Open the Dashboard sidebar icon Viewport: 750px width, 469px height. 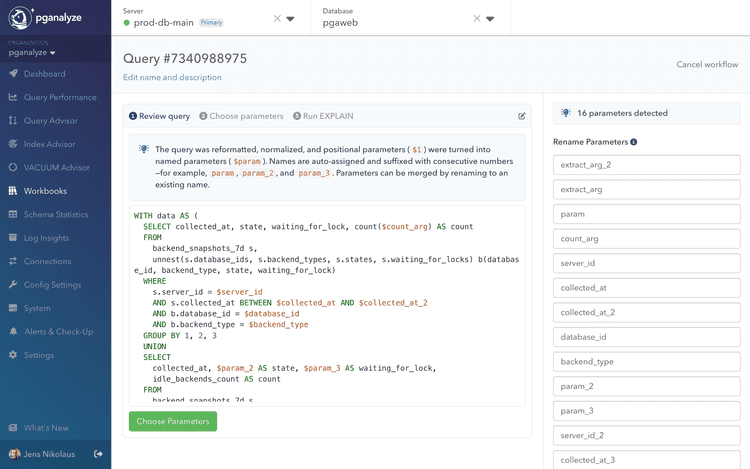(x=13, y=74)
